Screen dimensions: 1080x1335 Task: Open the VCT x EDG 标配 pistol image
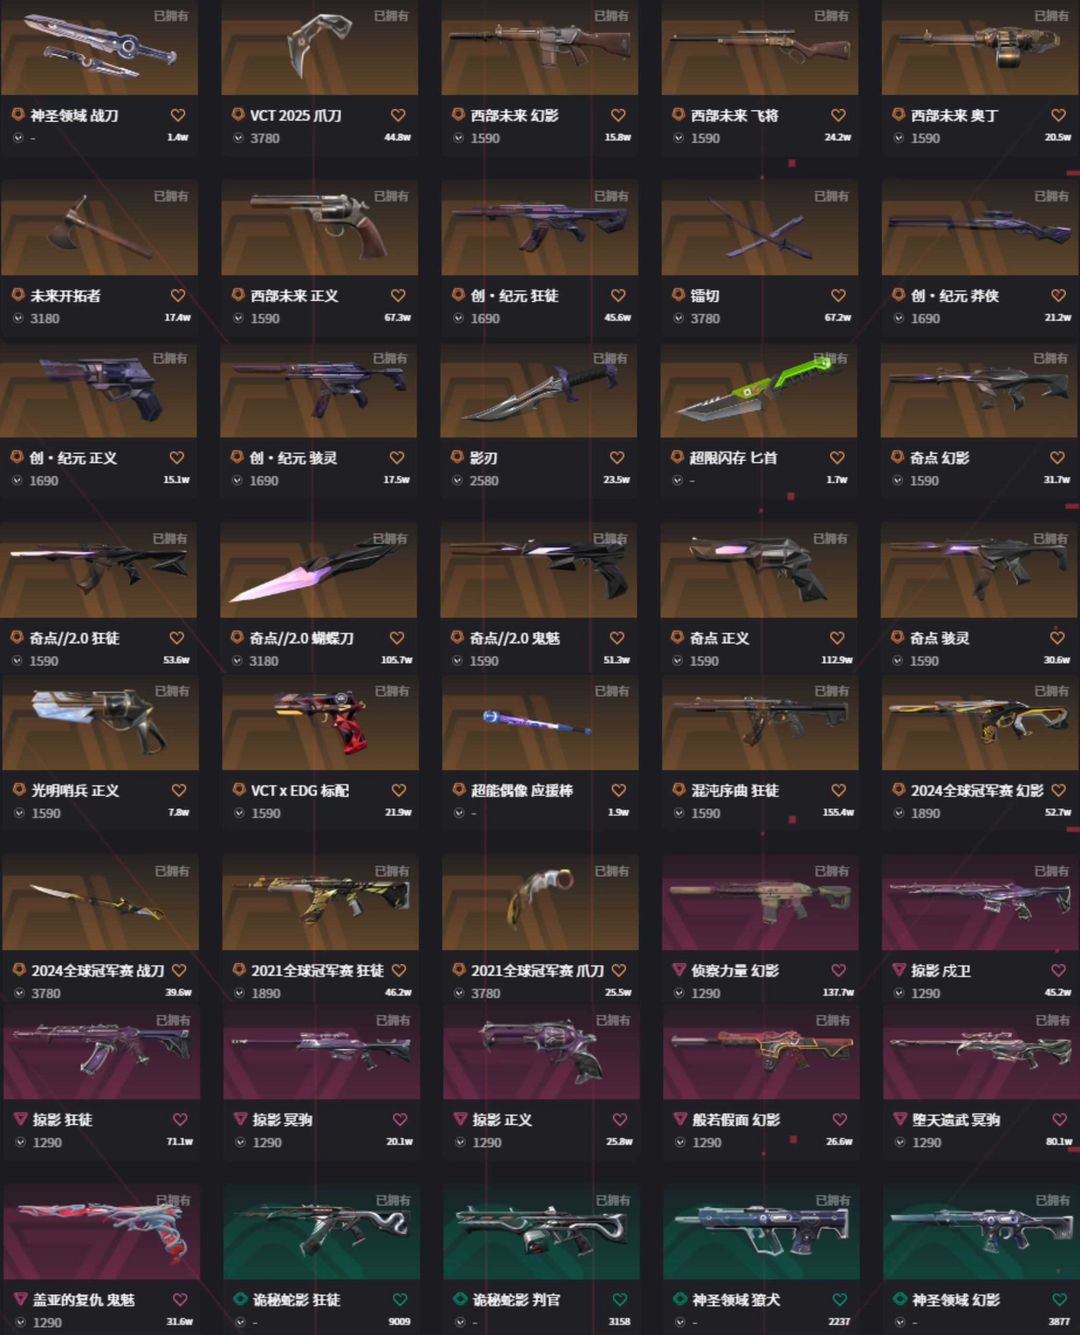320,723
